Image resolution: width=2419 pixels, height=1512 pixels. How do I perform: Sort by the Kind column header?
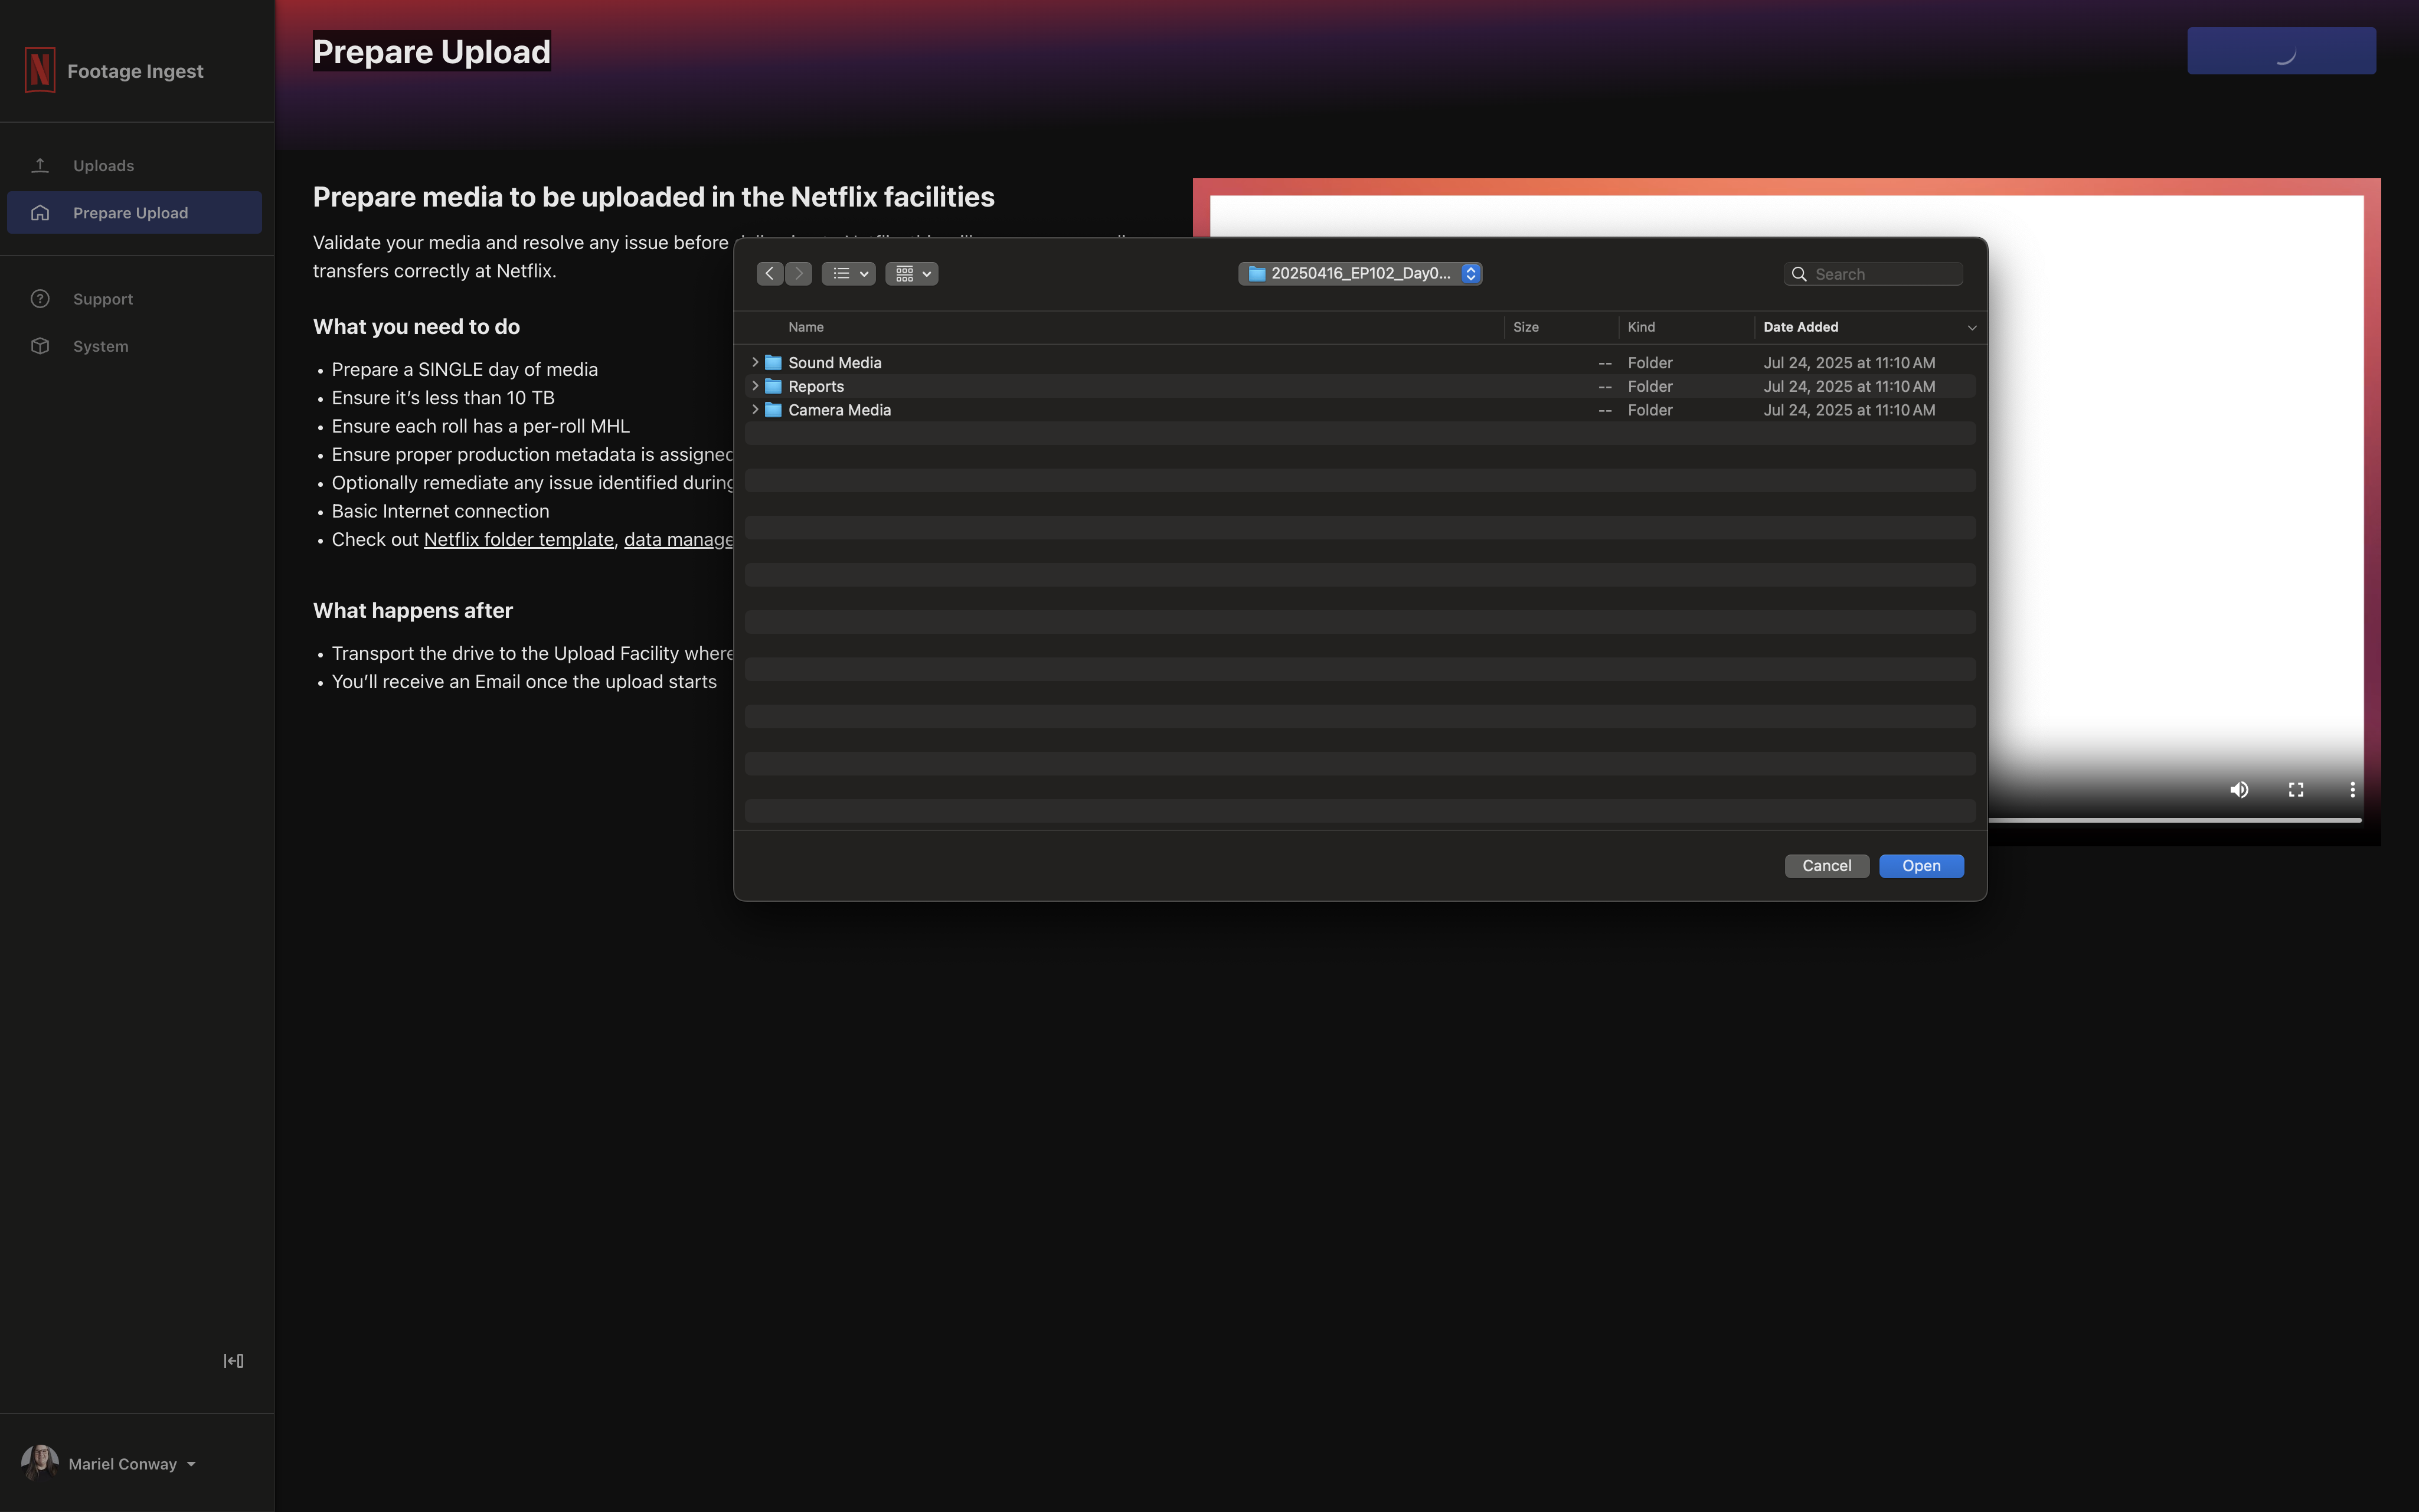[1640, 327]
